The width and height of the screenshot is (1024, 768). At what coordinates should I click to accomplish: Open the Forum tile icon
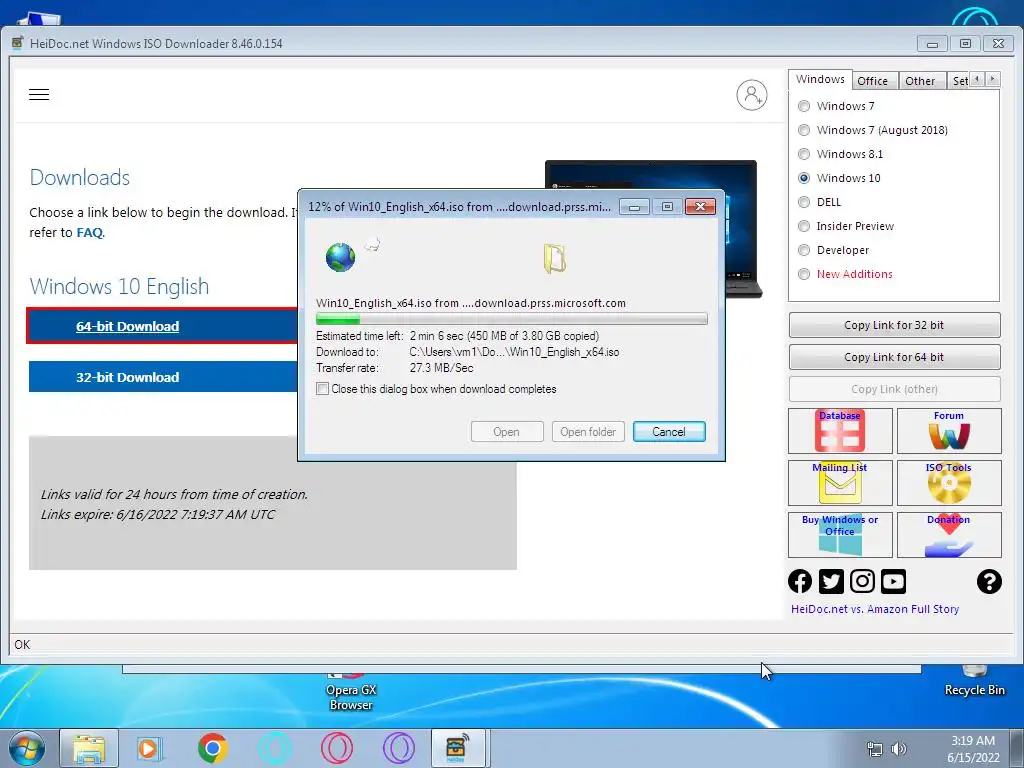pyautogui.click(x=949, y=431)
